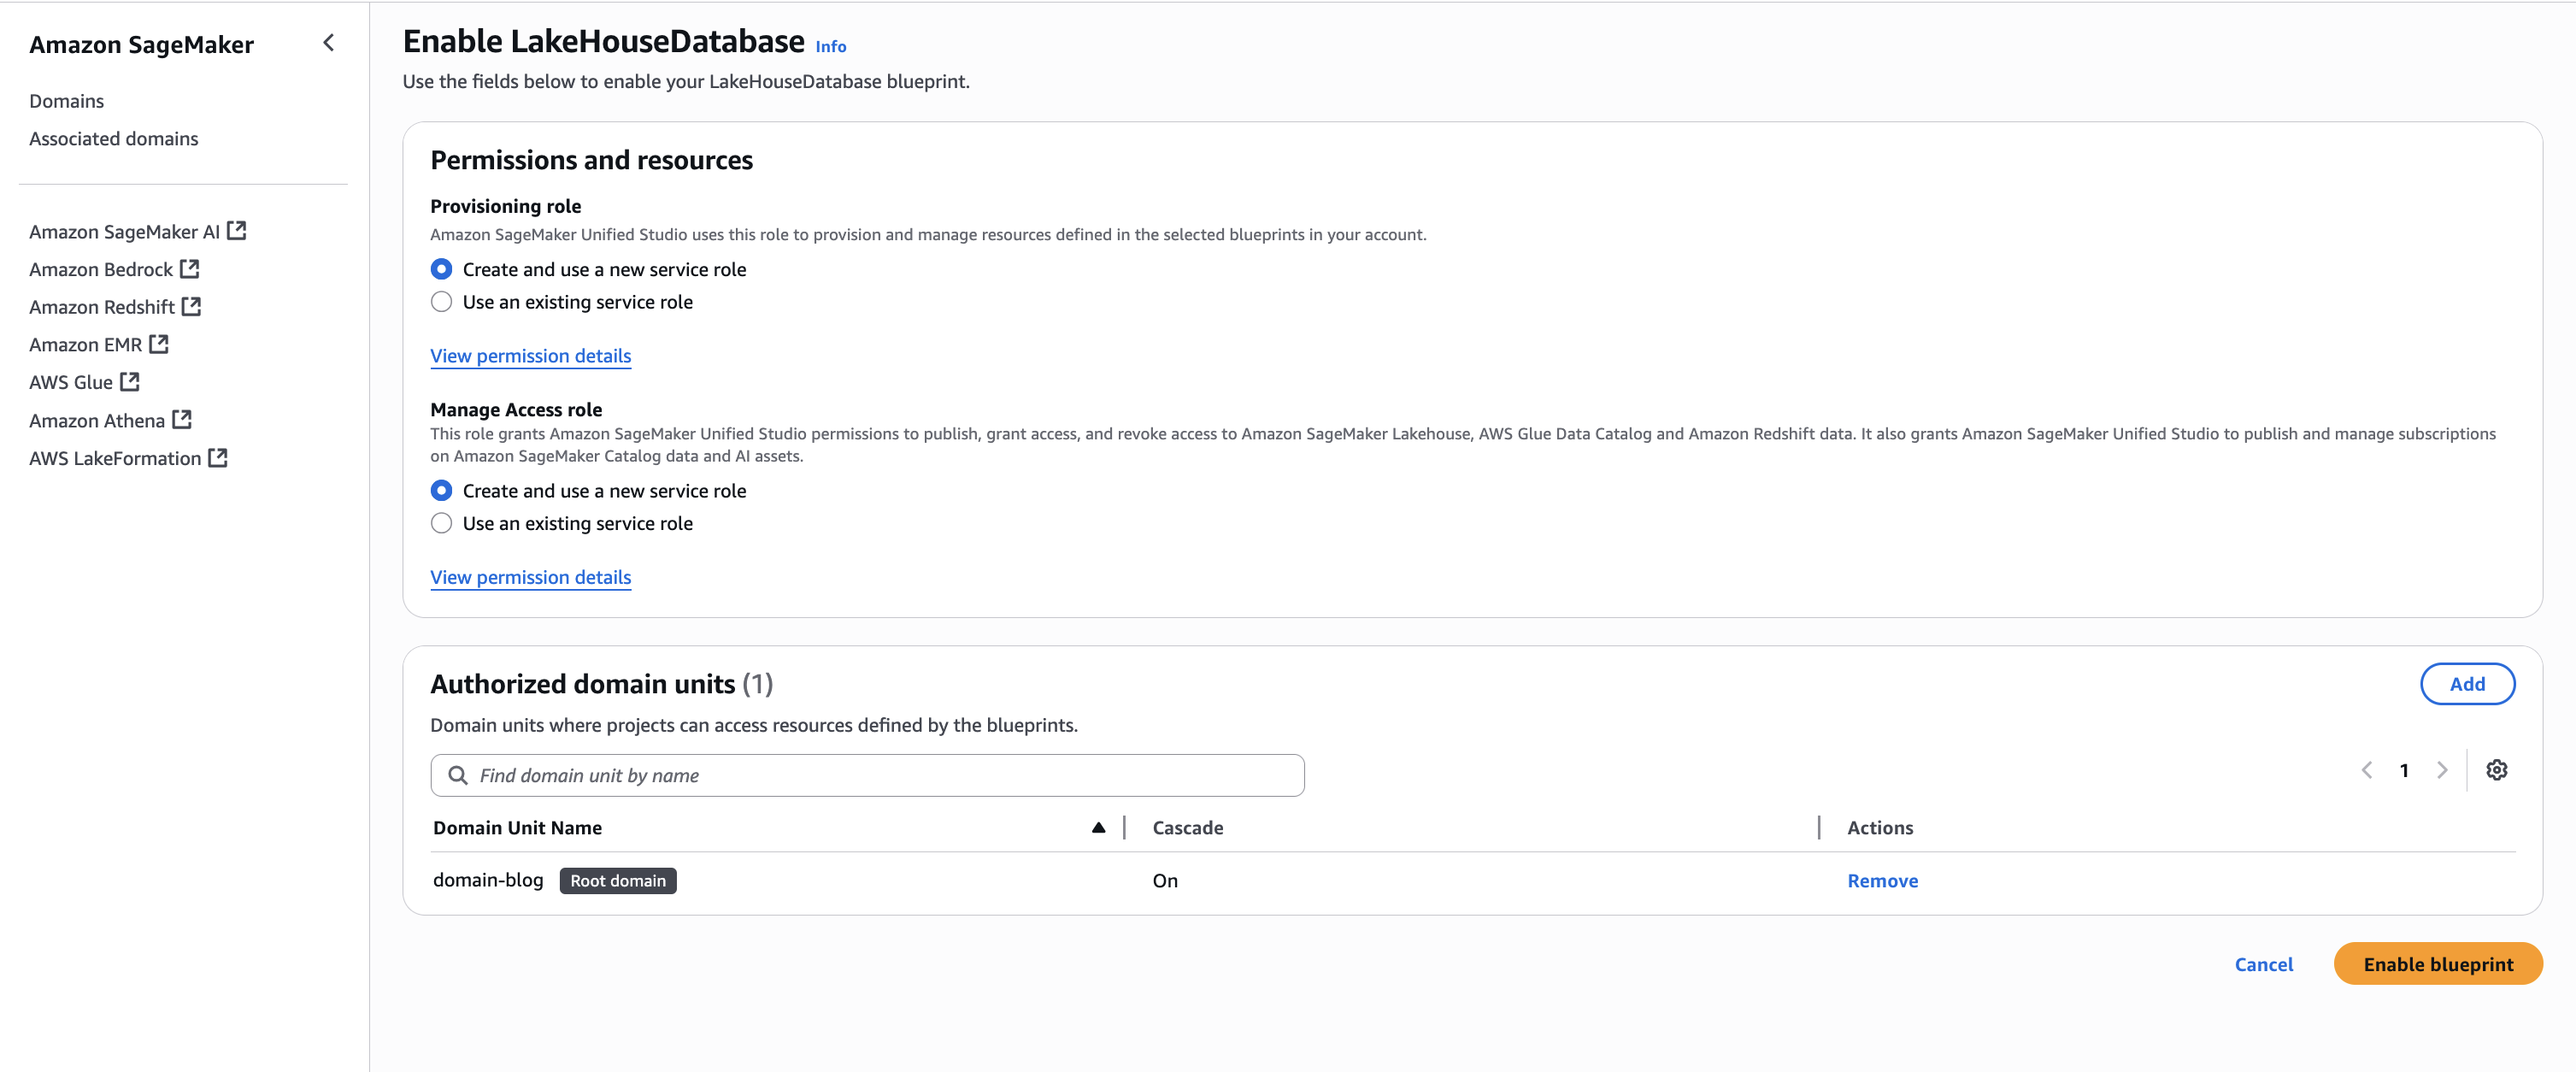Click Enable blueprint button
Screen dimensions: 2576x1072
pyautogui.click(x=2437, y=964)
